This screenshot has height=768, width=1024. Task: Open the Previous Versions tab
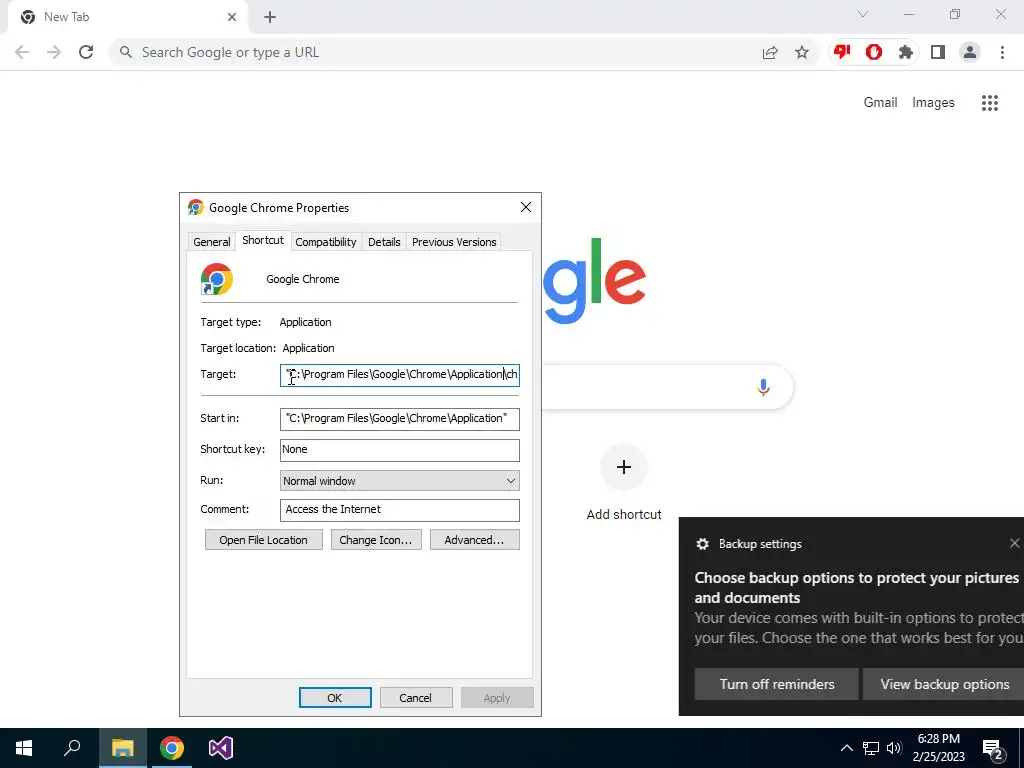[x=454, y=242]
